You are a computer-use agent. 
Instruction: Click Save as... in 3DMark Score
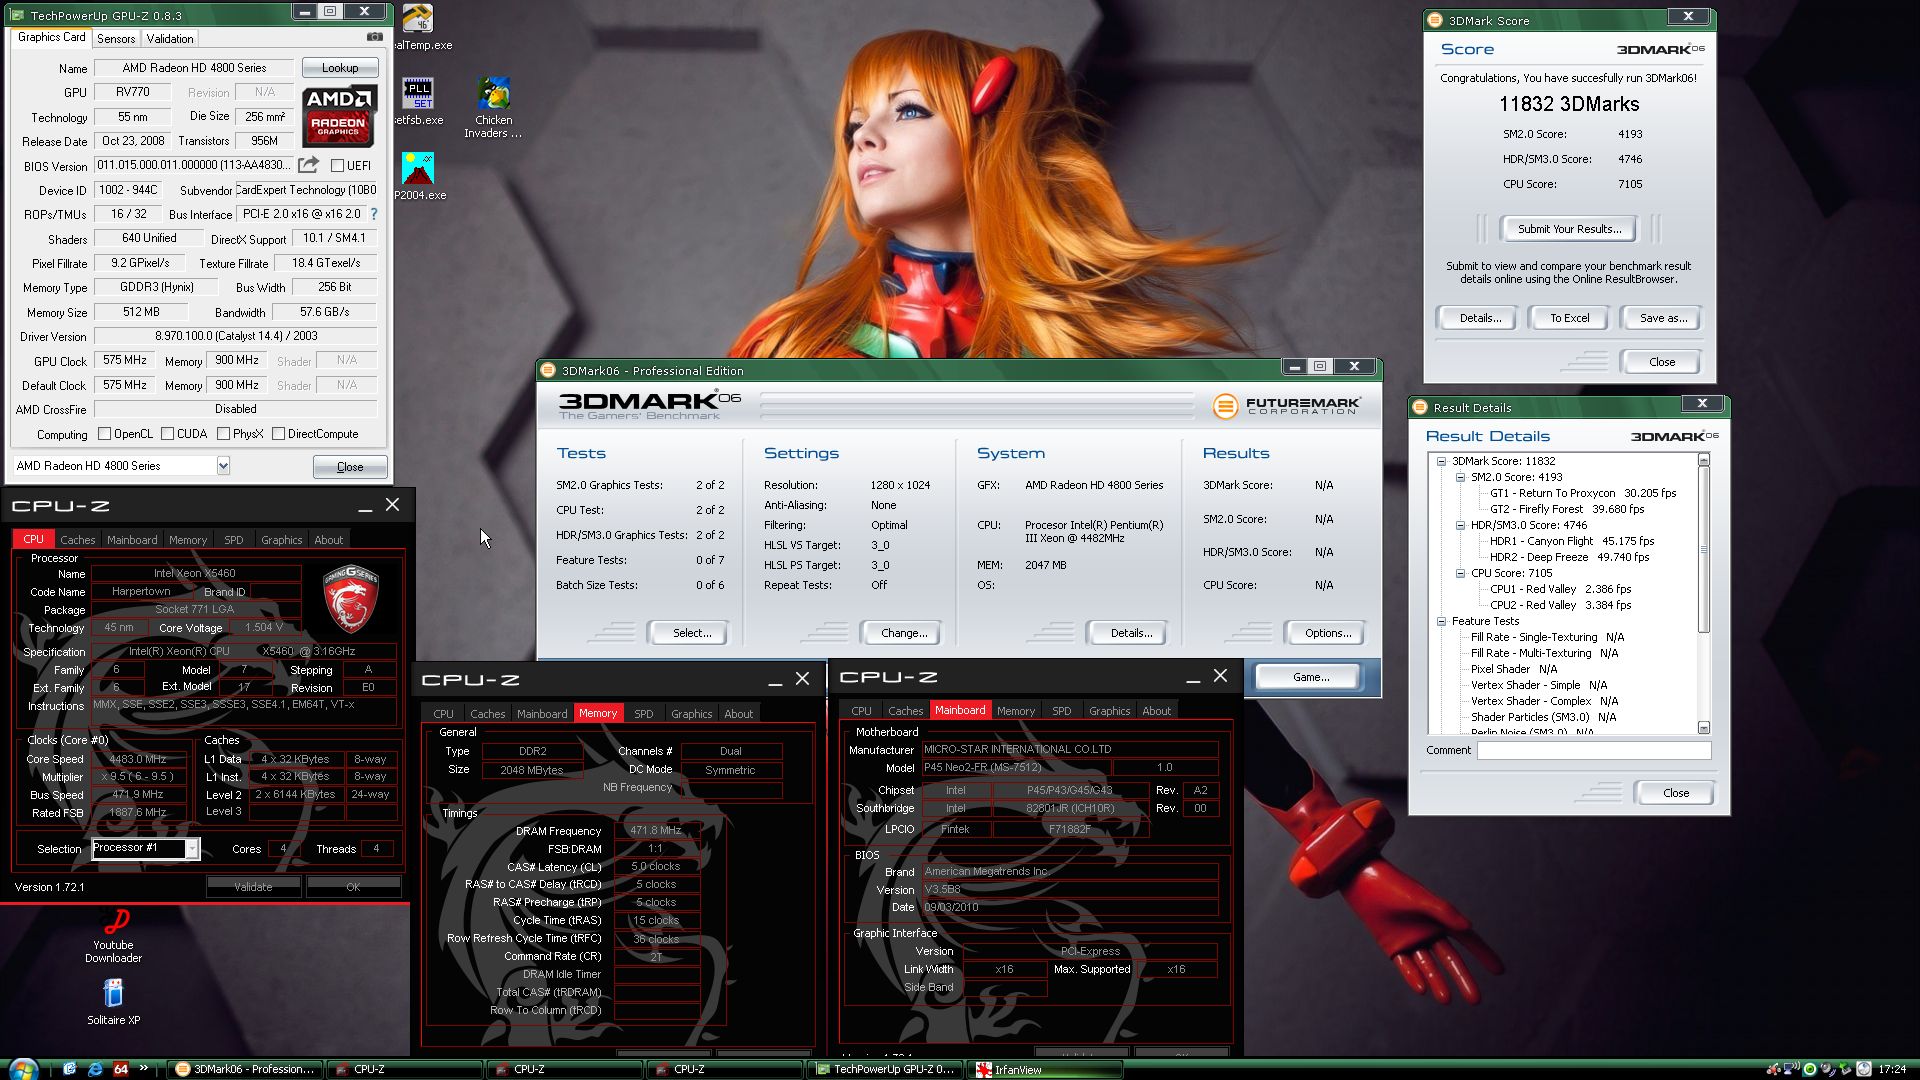(1663, 318)
